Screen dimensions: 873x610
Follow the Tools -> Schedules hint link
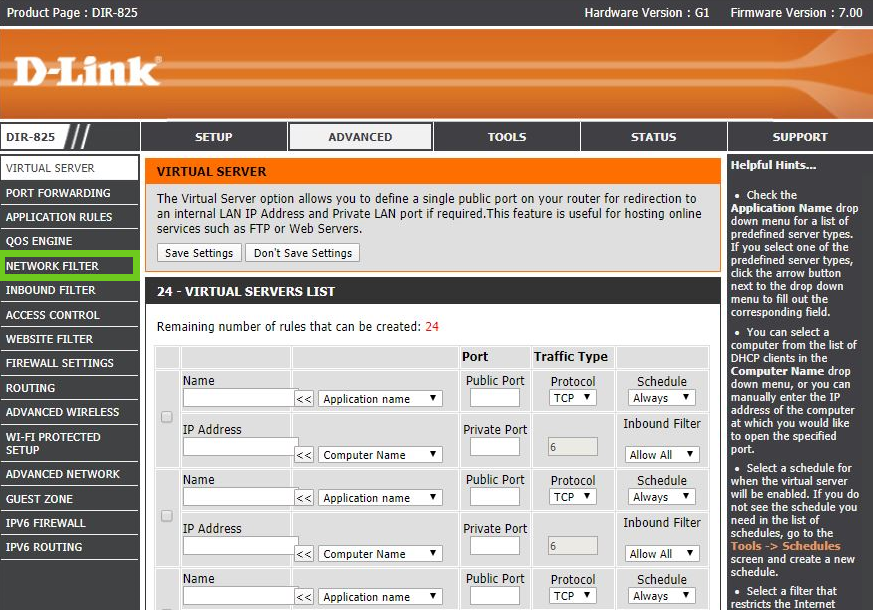tap(784, 546)
